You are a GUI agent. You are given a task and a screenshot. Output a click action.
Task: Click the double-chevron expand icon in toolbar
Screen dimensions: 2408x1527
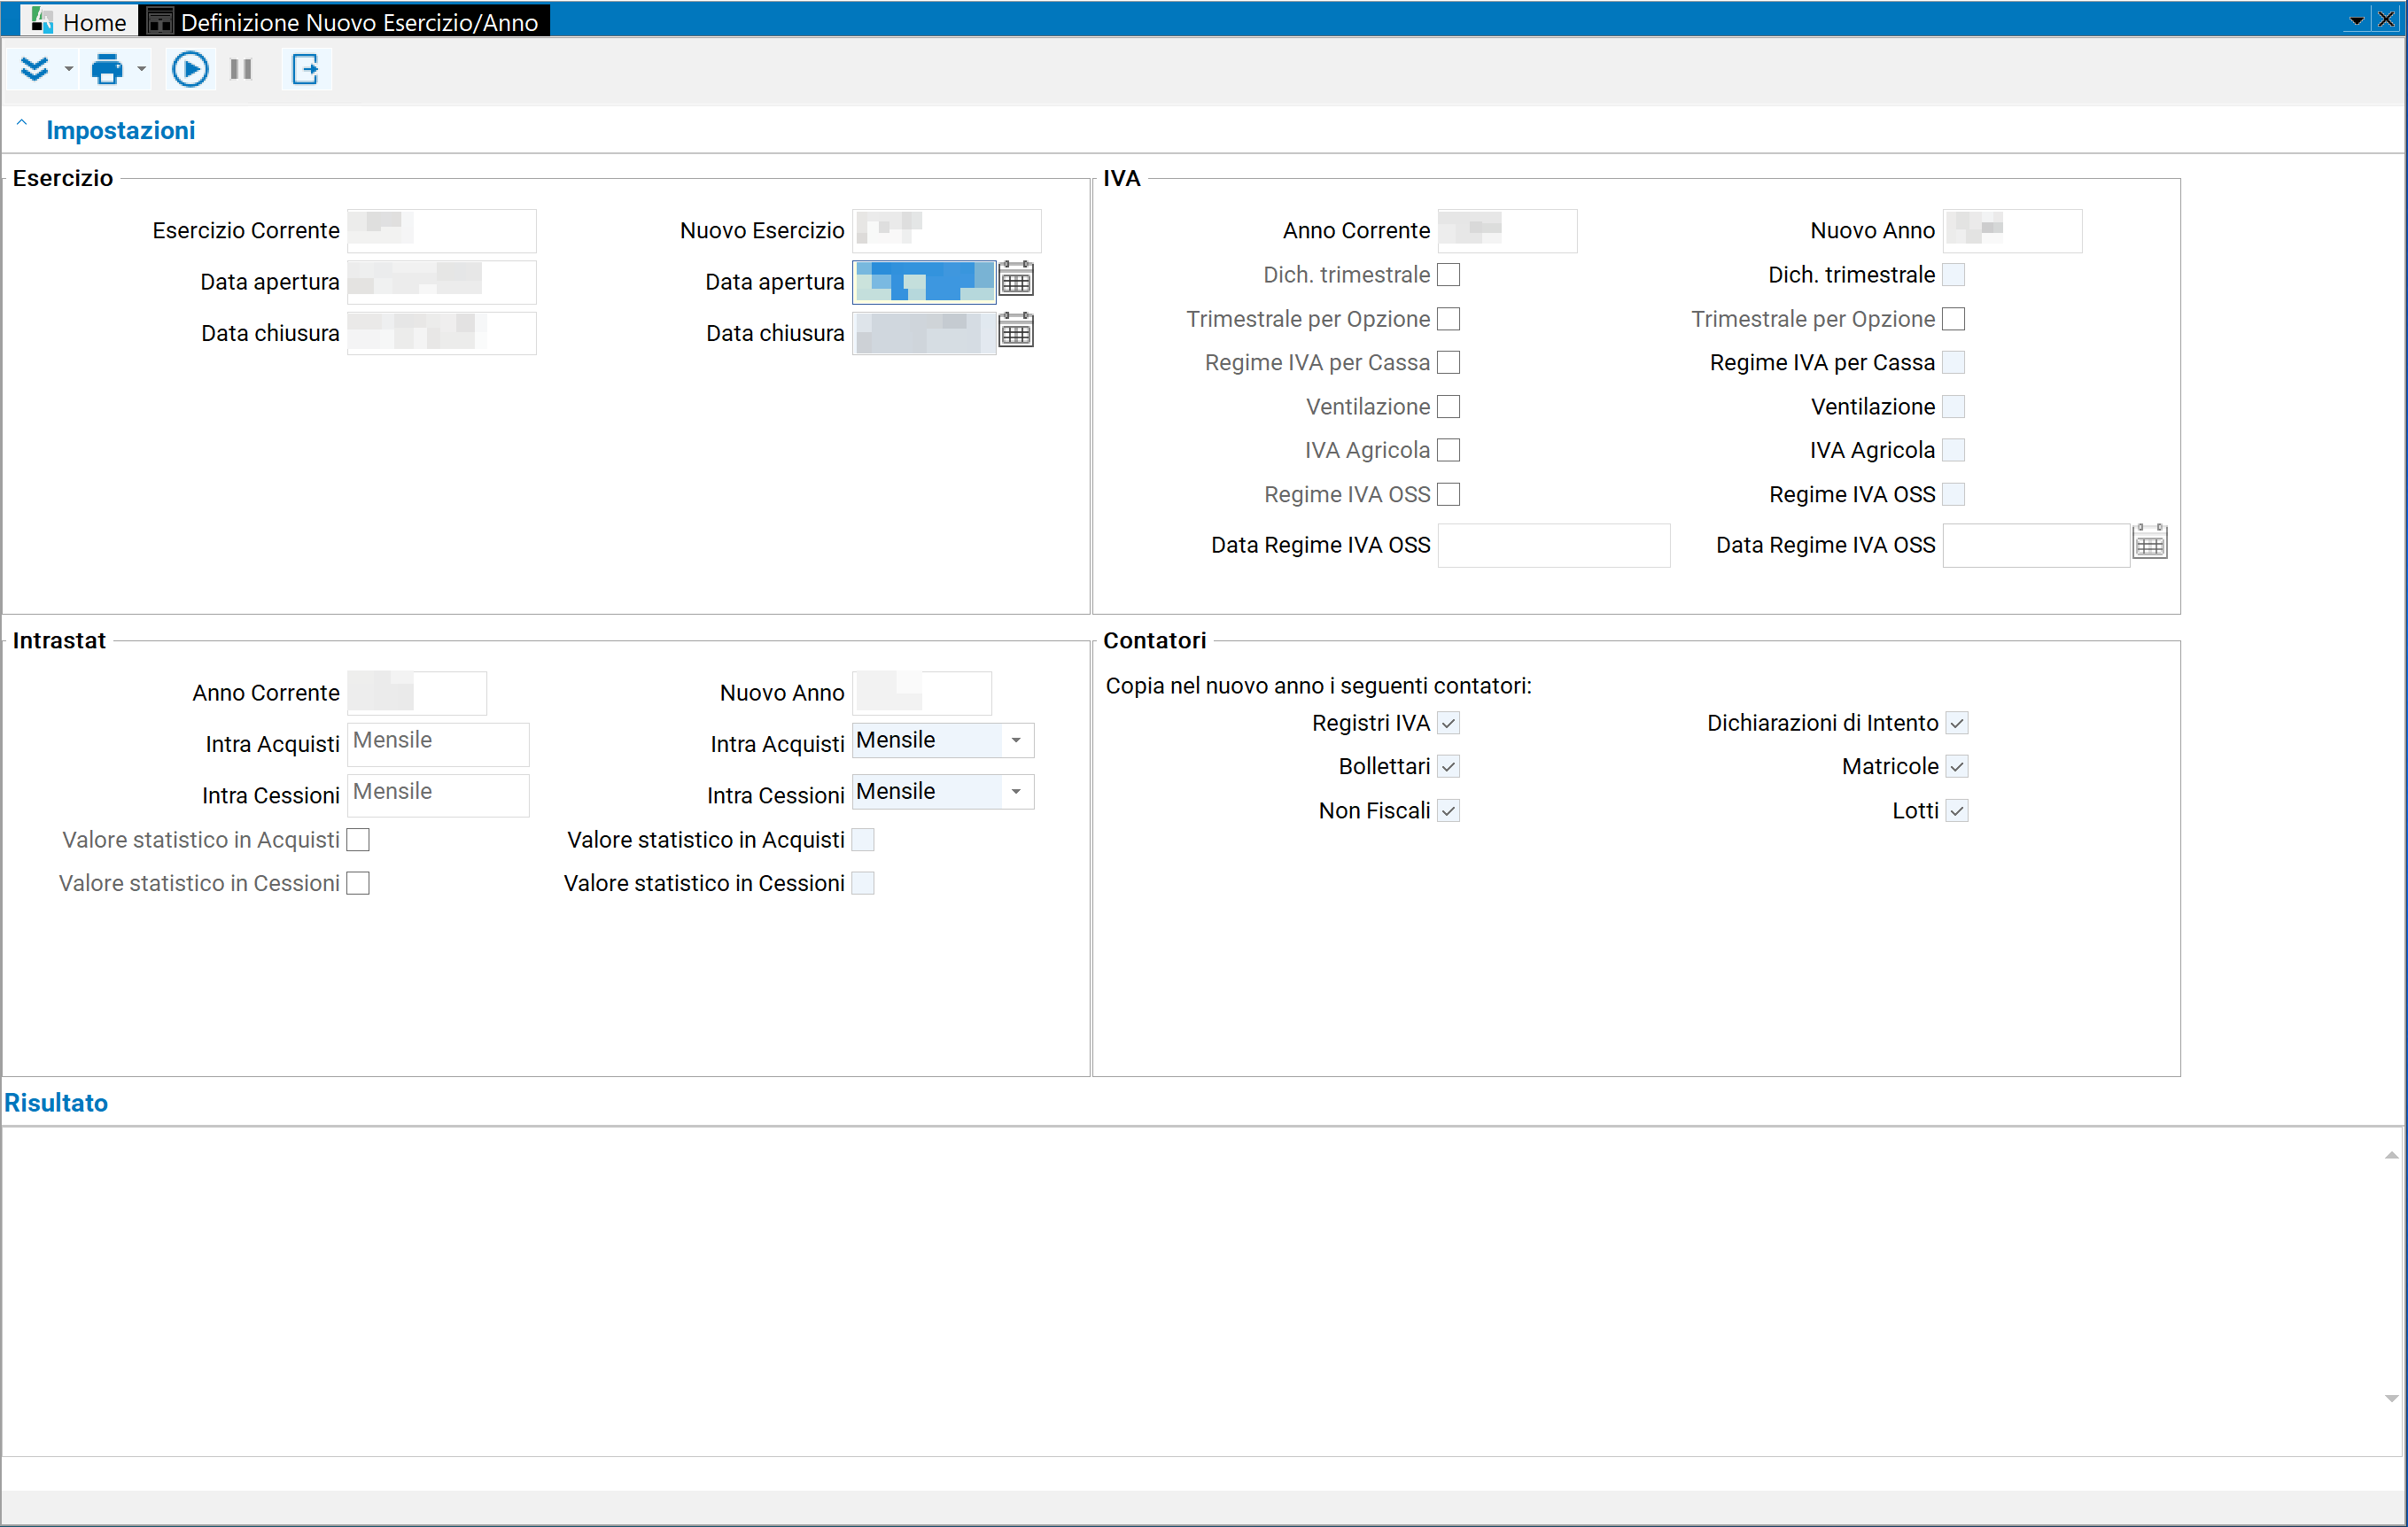point(35,69)
